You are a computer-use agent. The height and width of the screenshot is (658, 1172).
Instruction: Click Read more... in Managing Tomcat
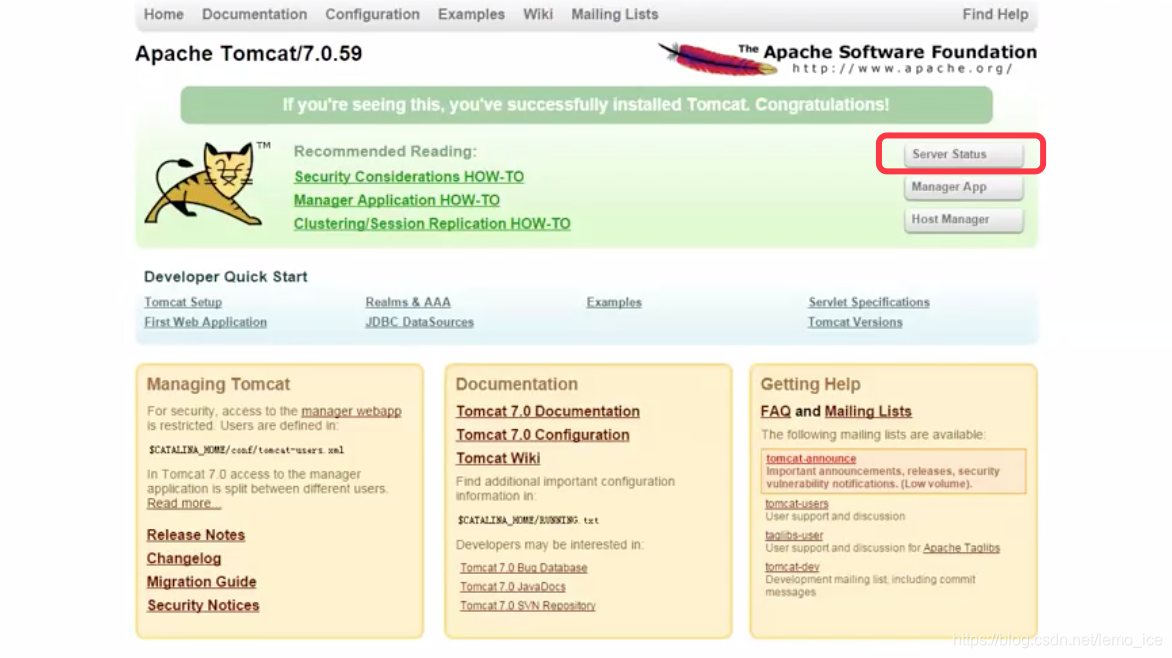(x=184, y=503)
